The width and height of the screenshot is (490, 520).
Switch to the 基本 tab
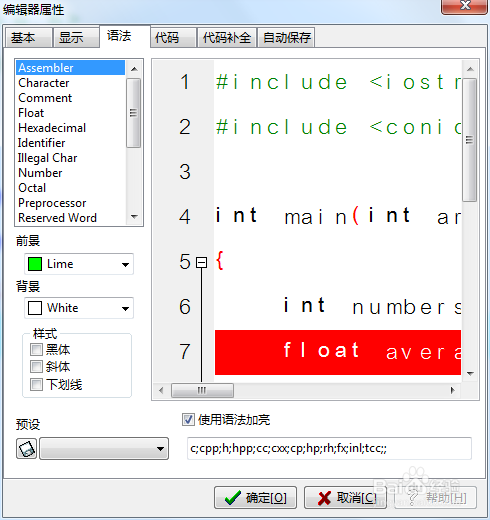coord(29,37)
